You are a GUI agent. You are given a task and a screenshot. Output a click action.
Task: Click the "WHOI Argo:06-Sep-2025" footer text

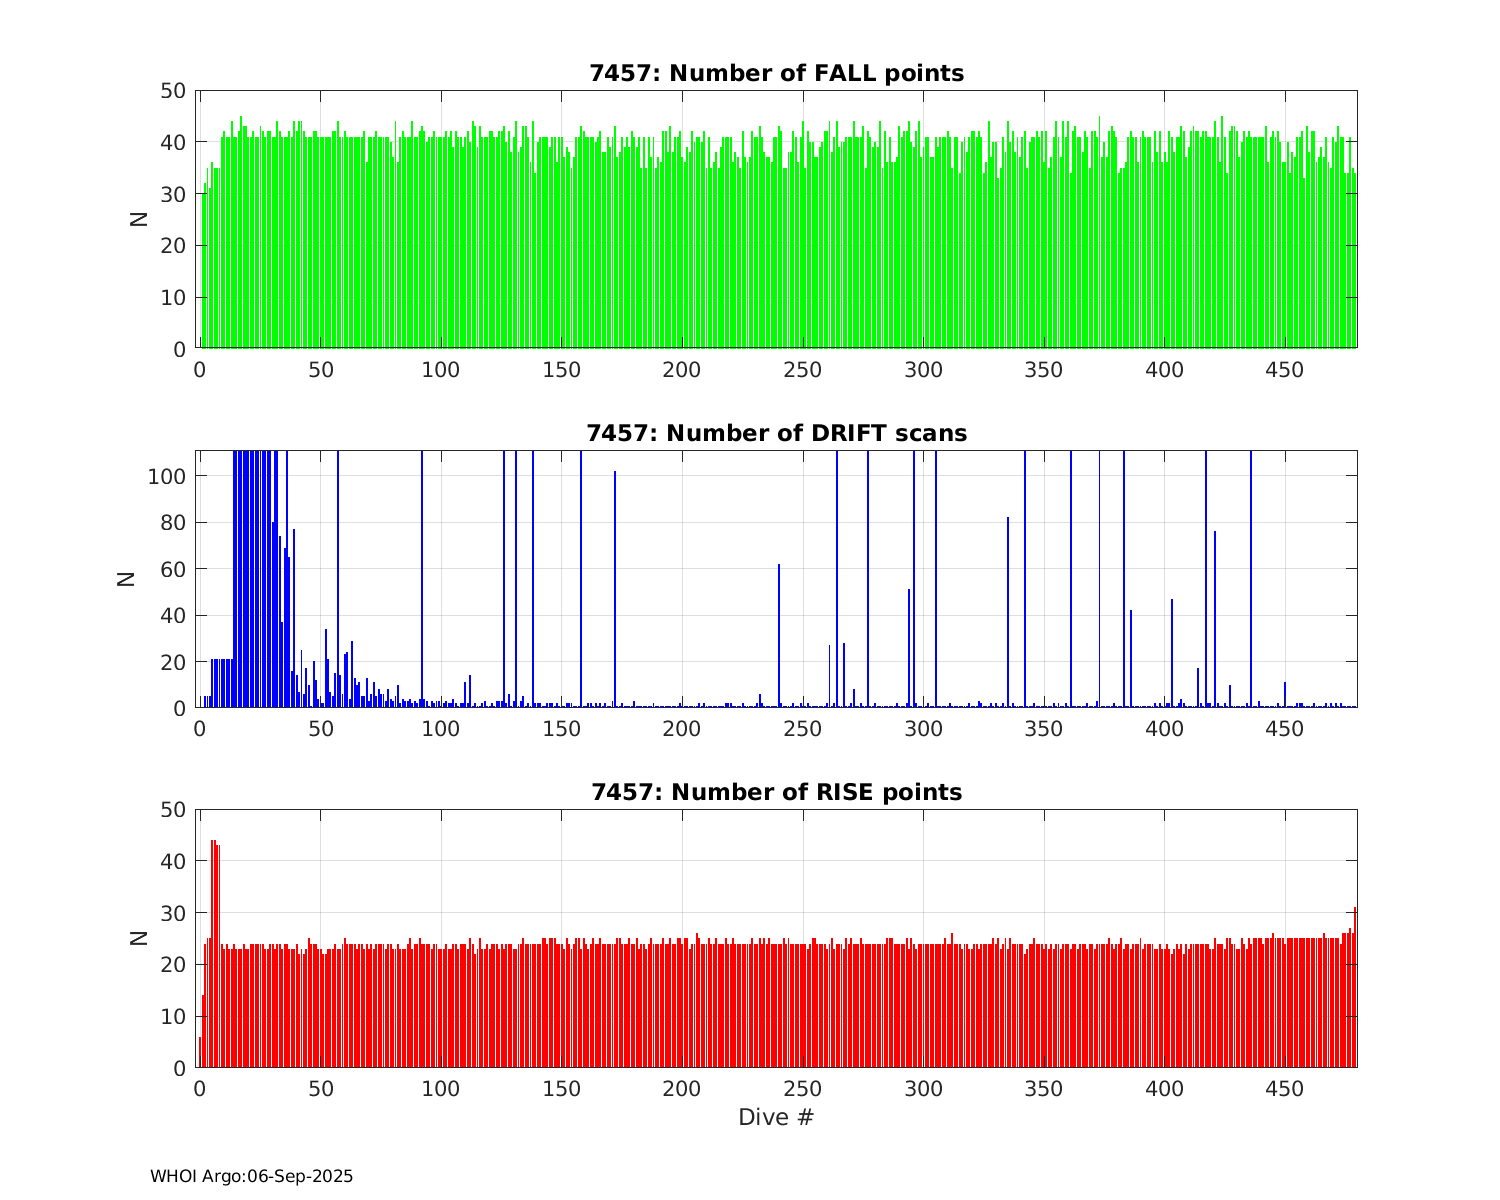(x=251, y=1176)
